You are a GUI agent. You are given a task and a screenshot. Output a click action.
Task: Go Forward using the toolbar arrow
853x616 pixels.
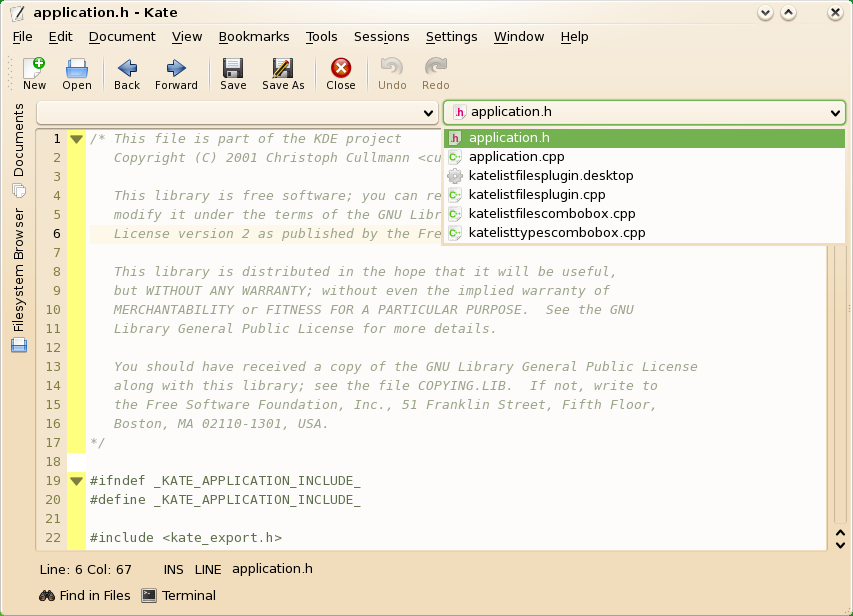(176, 73)
